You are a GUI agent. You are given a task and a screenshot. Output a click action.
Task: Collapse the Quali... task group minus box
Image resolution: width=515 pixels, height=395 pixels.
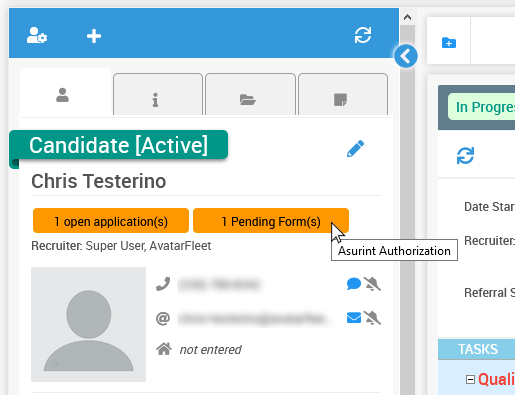[470, 379]
